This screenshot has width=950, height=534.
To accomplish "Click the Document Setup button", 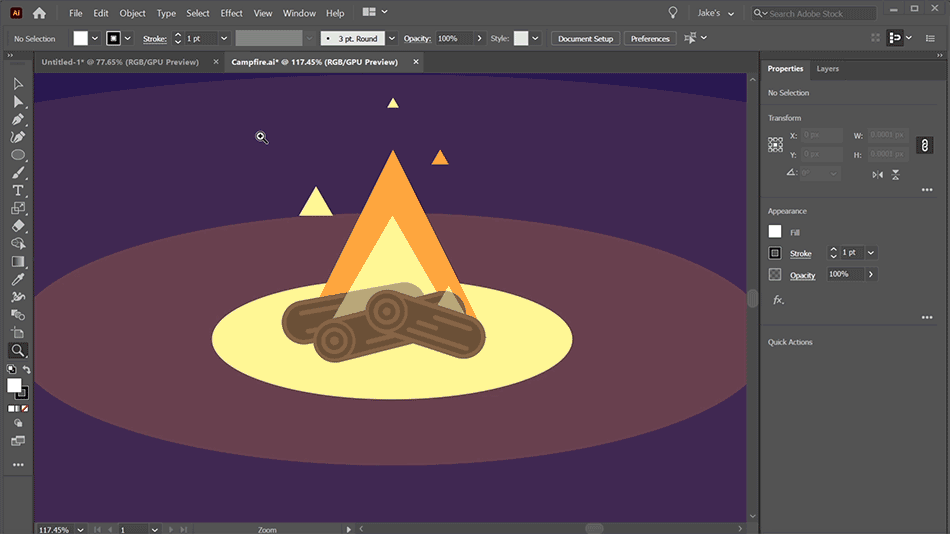I will pos(585,39).
